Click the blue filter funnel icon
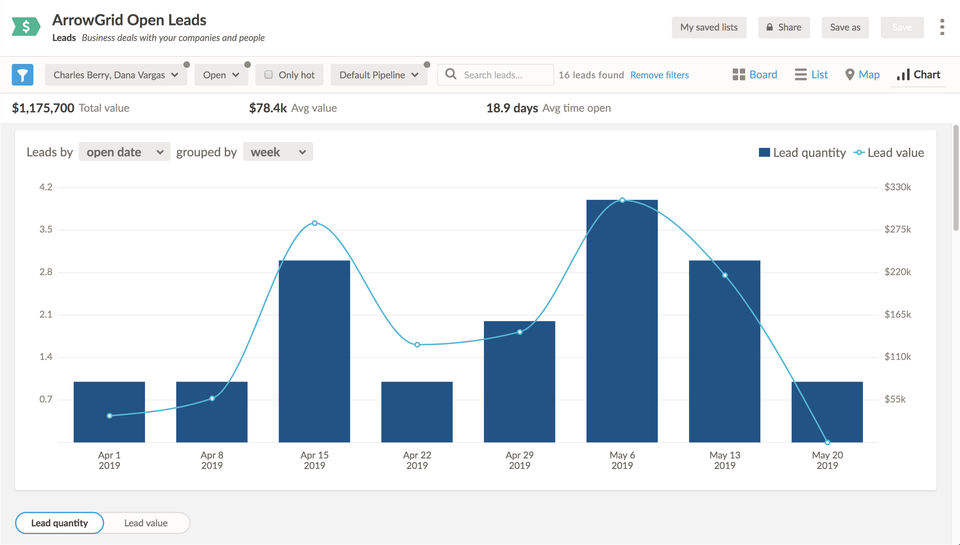The image size is (960, 545). click(23, 75)
